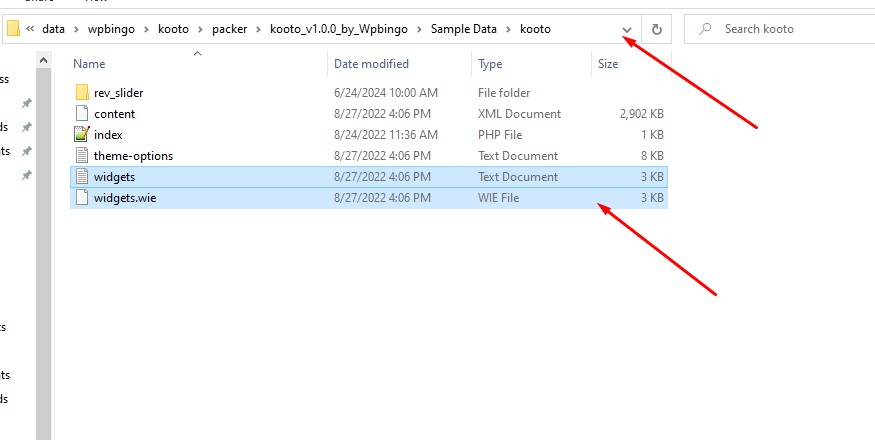The height and width of the screenshot is (440, 875).
Task: Click the index PHP file icon
Action: click(x=82, y=135)
